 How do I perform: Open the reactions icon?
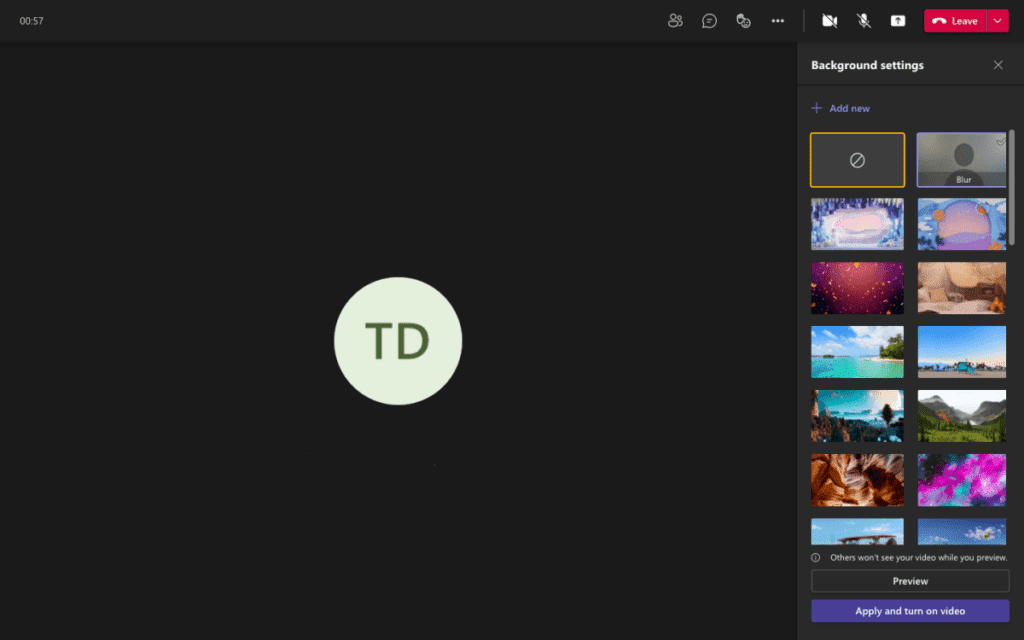tap(743, 21)
